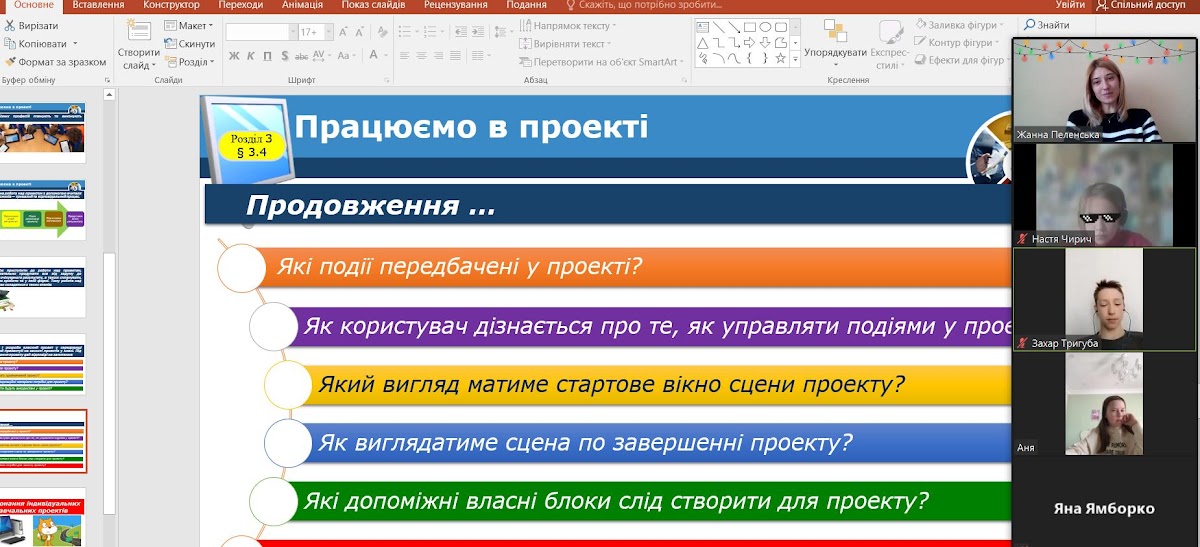The image size is (1200, 547).
Task: Switch to the Переходи (Transitions) tab
Action: point(241,5)
